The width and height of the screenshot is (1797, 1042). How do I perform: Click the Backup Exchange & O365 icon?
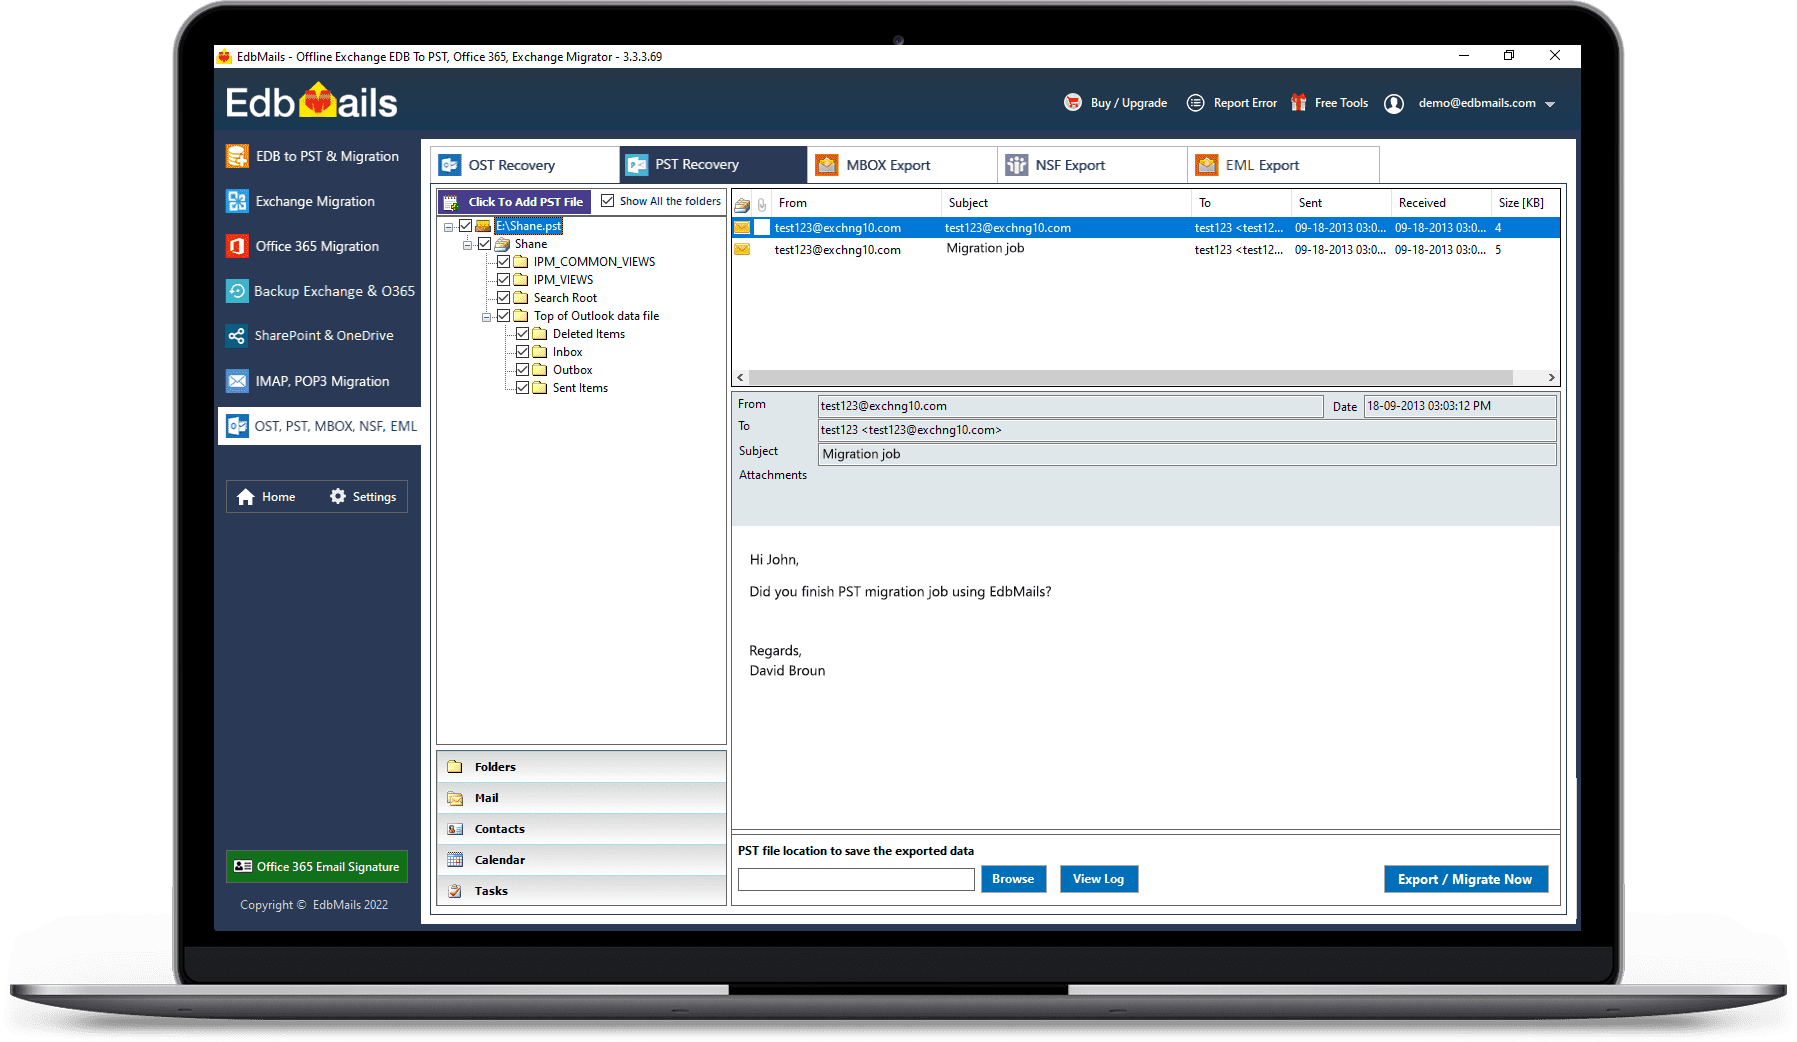click(x=237, y=291)
